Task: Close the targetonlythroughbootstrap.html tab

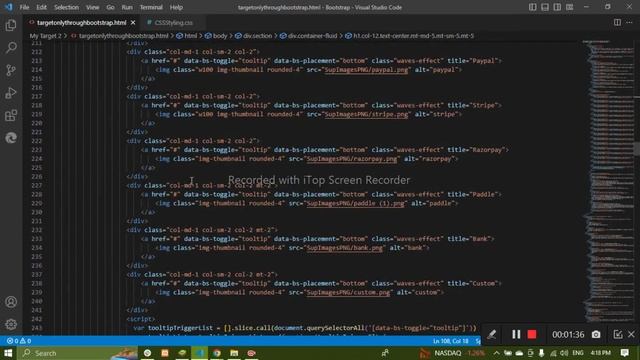Action: 133,22
